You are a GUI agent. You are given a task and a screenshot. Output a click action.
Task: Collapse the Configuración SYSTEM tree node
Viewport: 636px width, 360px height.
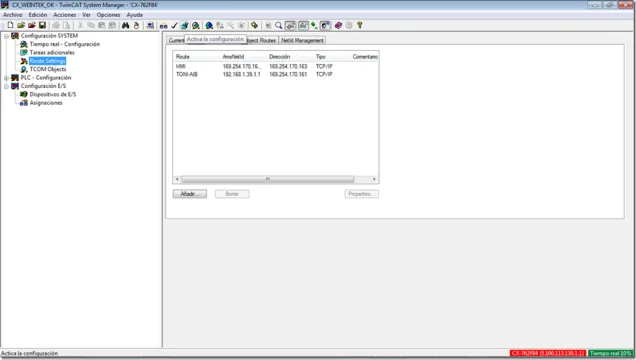6,36
